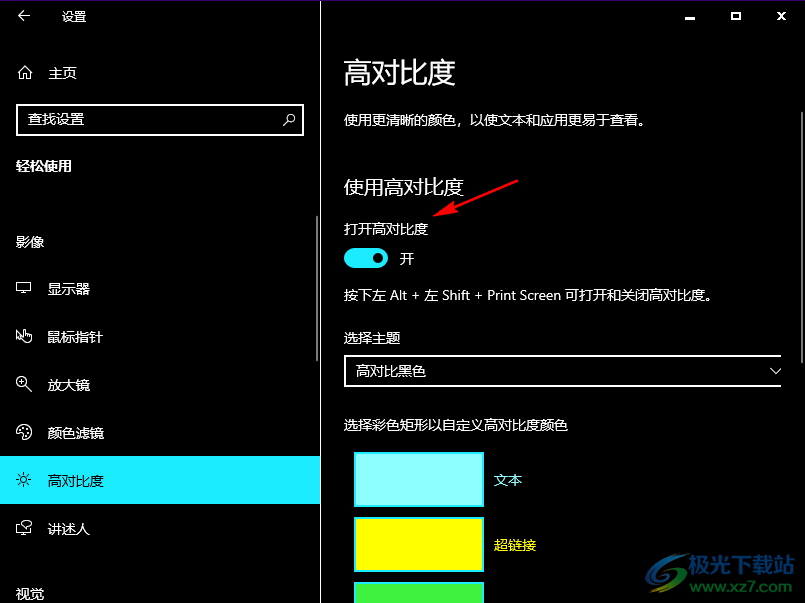This screenshot has height=603, width=805.
Task: Click the home icon next to 主页
Action: pos(25,73)
